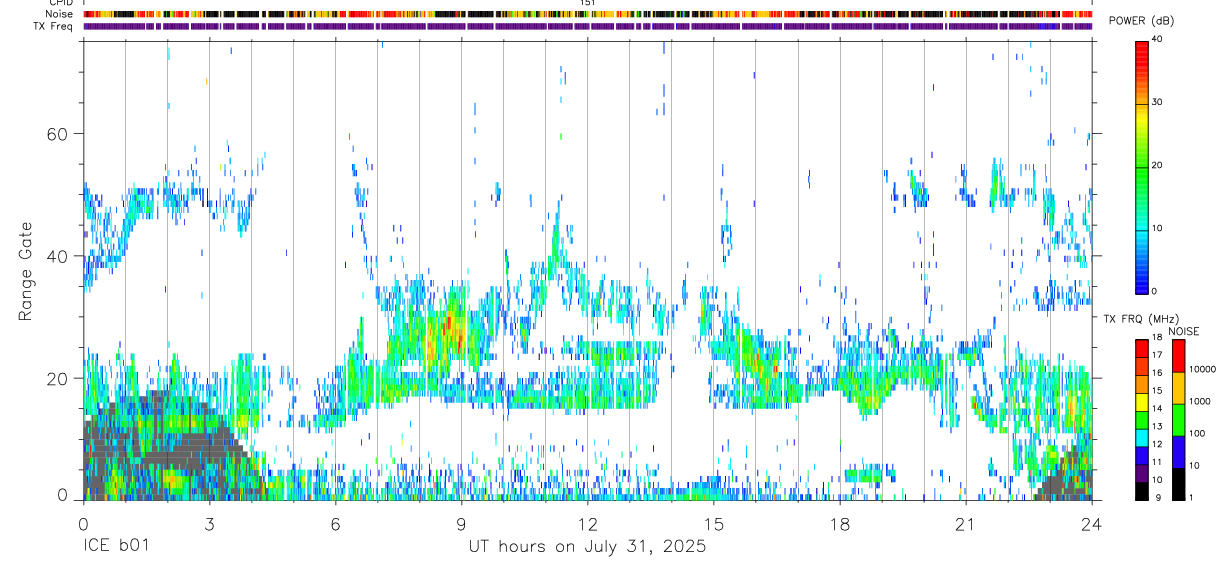1228x567 pixels.
Task: Click the UT hour tick label 21
Action: [x=966, y=523]
